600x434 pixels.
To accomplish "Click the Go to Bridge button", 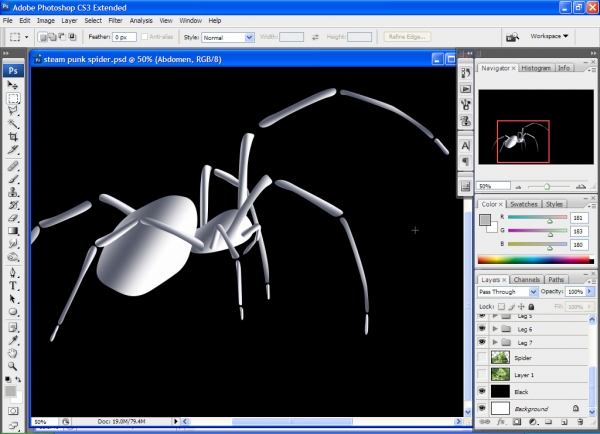I will tap(512, 37).
